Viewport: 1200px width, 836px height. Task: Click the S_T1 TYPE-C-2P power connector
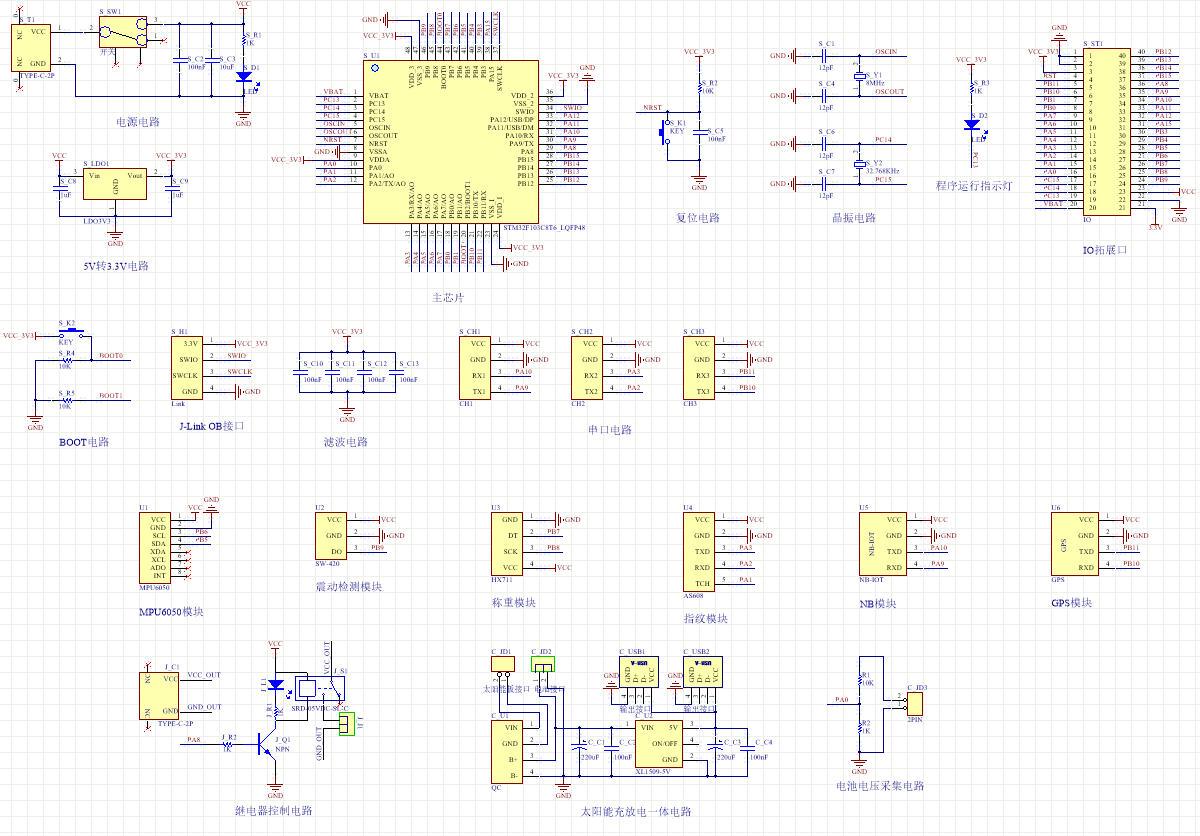[33, 46]
